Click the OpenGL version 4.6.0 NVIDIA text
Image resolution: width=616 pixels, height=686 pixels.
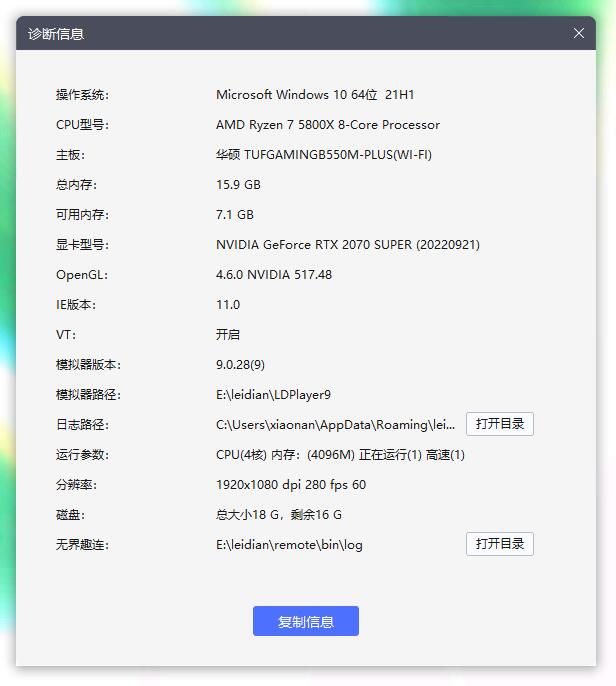point(273,275)
